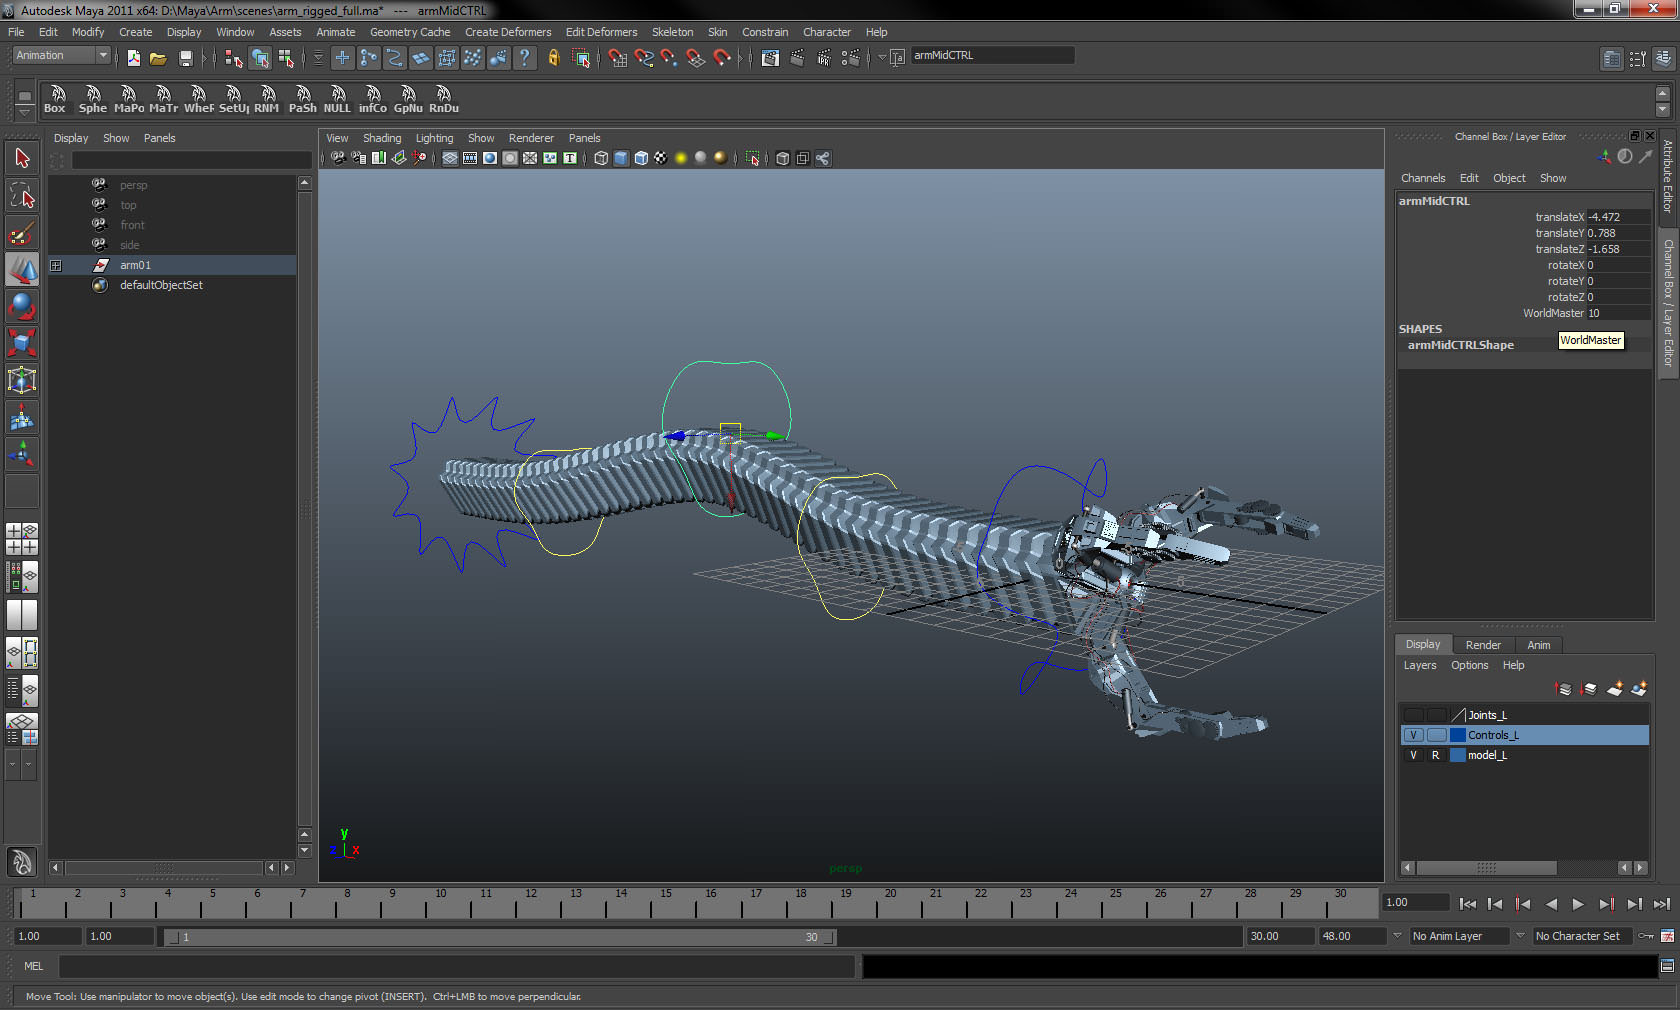Open the anim layer dropdown arrow
This screenshot has height=1010, width=1680.
click(1397, 936)
